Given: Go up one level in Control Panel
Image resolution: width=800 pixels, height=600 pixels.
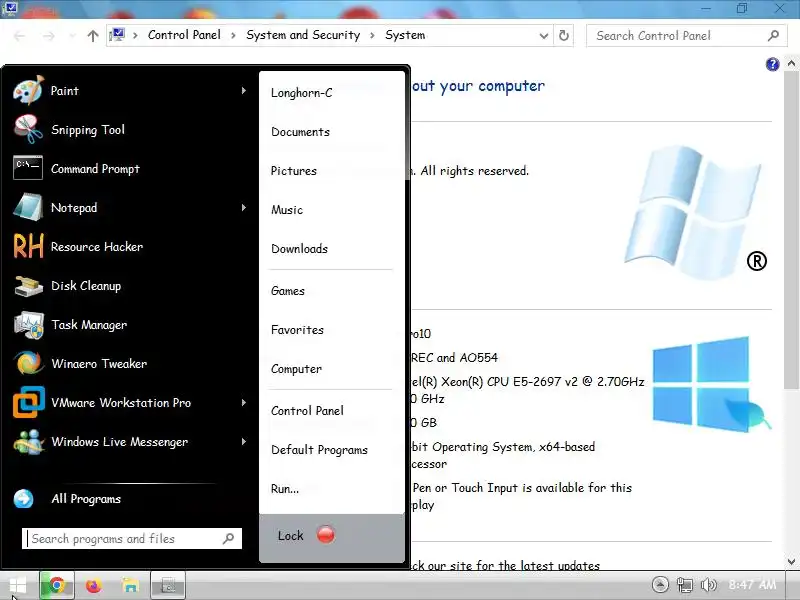Looking at the screenshot, I should tap(93, 36).
